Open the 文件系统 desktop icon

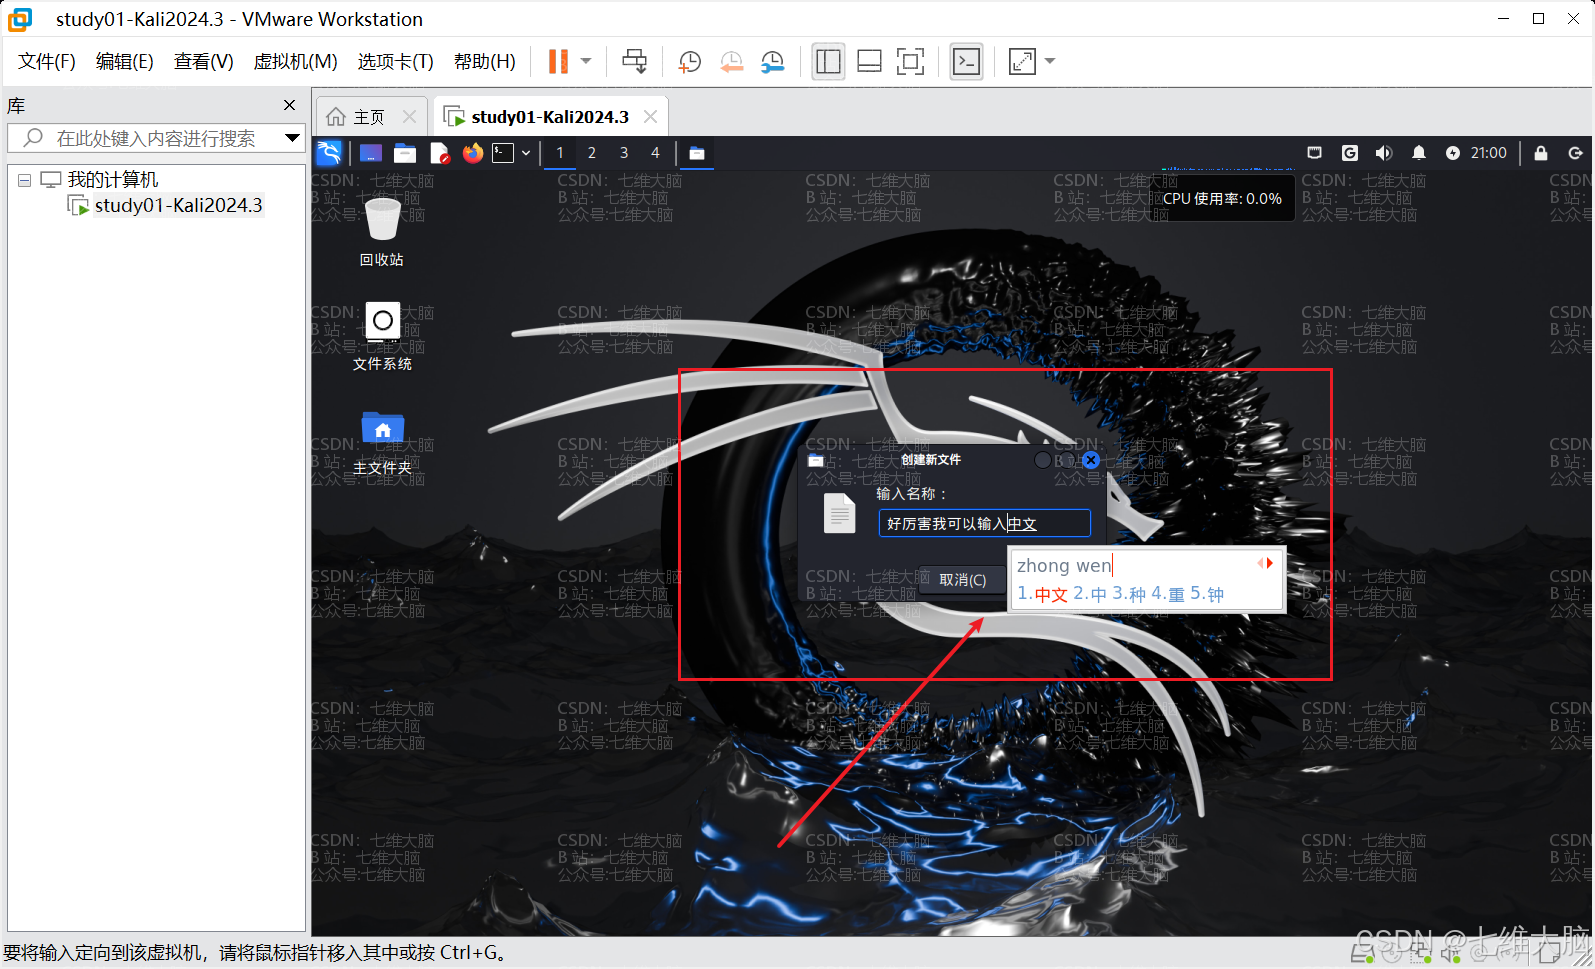[x=382, y=337]
